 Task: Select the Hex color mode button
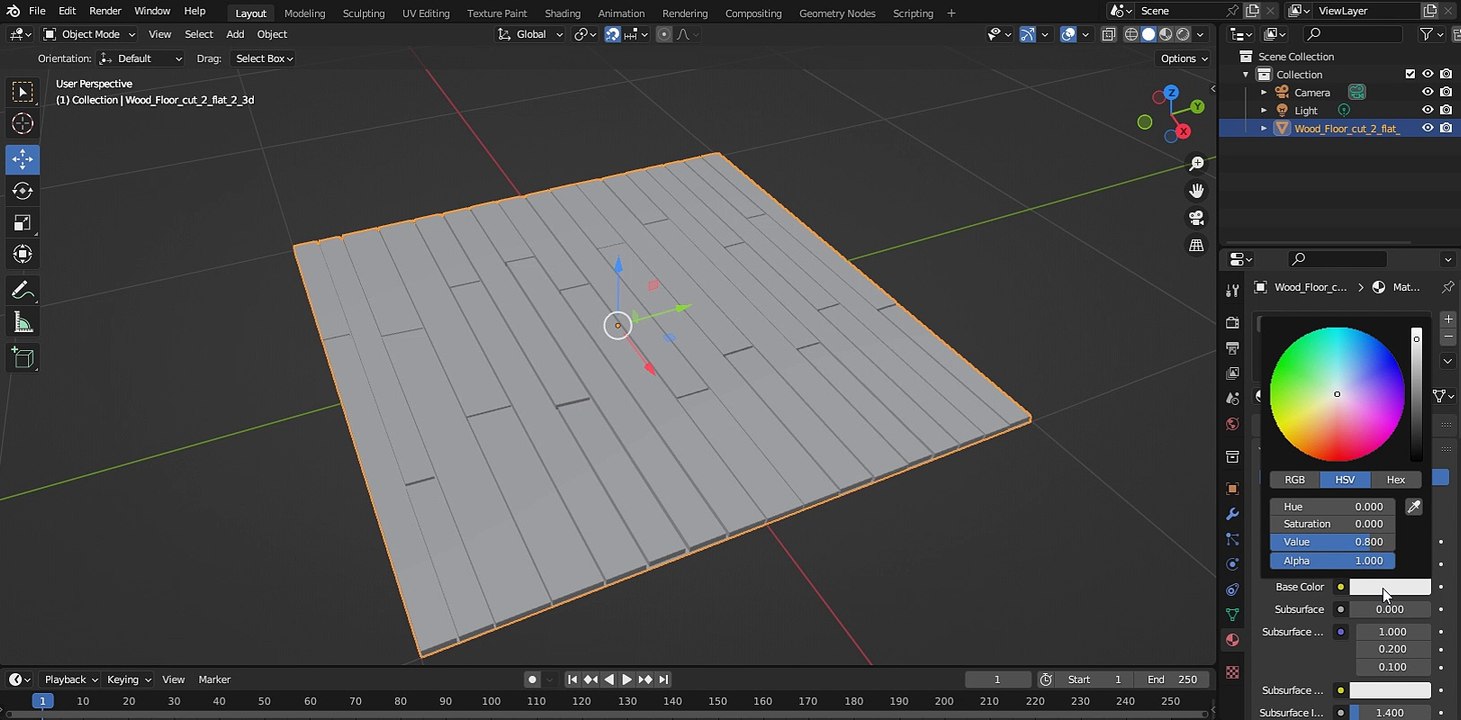click(1396, 479)
